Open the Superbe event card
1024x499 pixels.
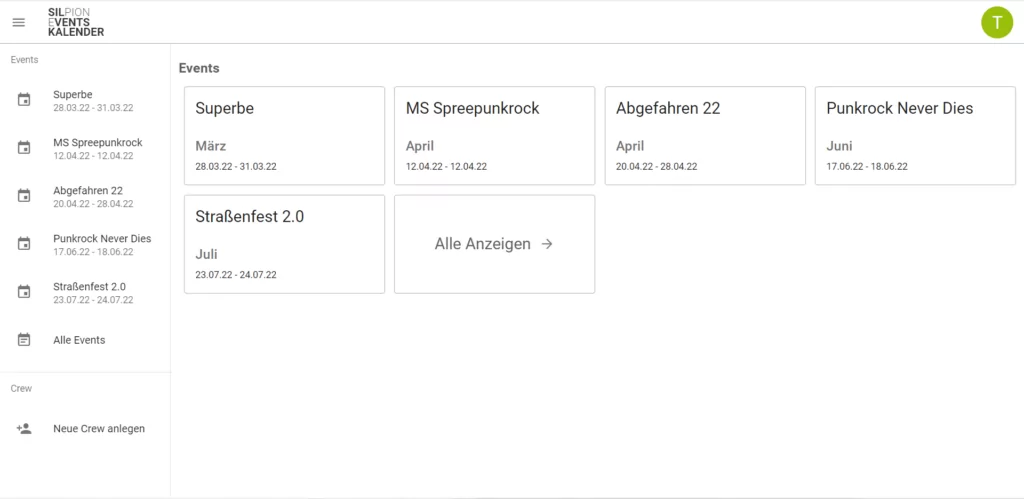(284, 136)
